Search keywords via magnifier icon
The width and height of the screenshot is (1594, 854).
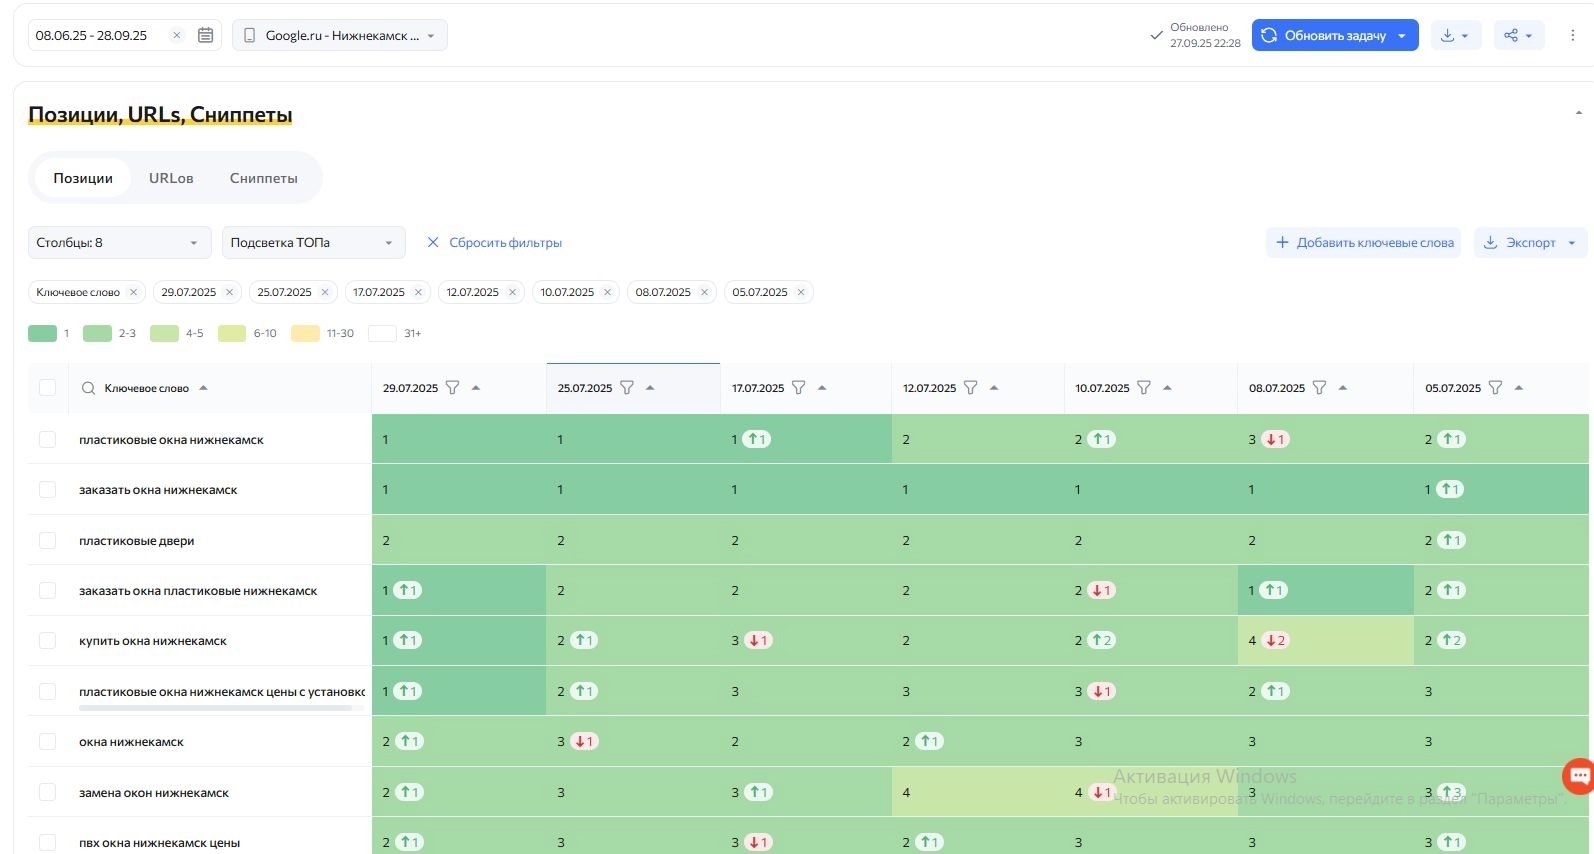pyautogui.click(x=88, y=388)
